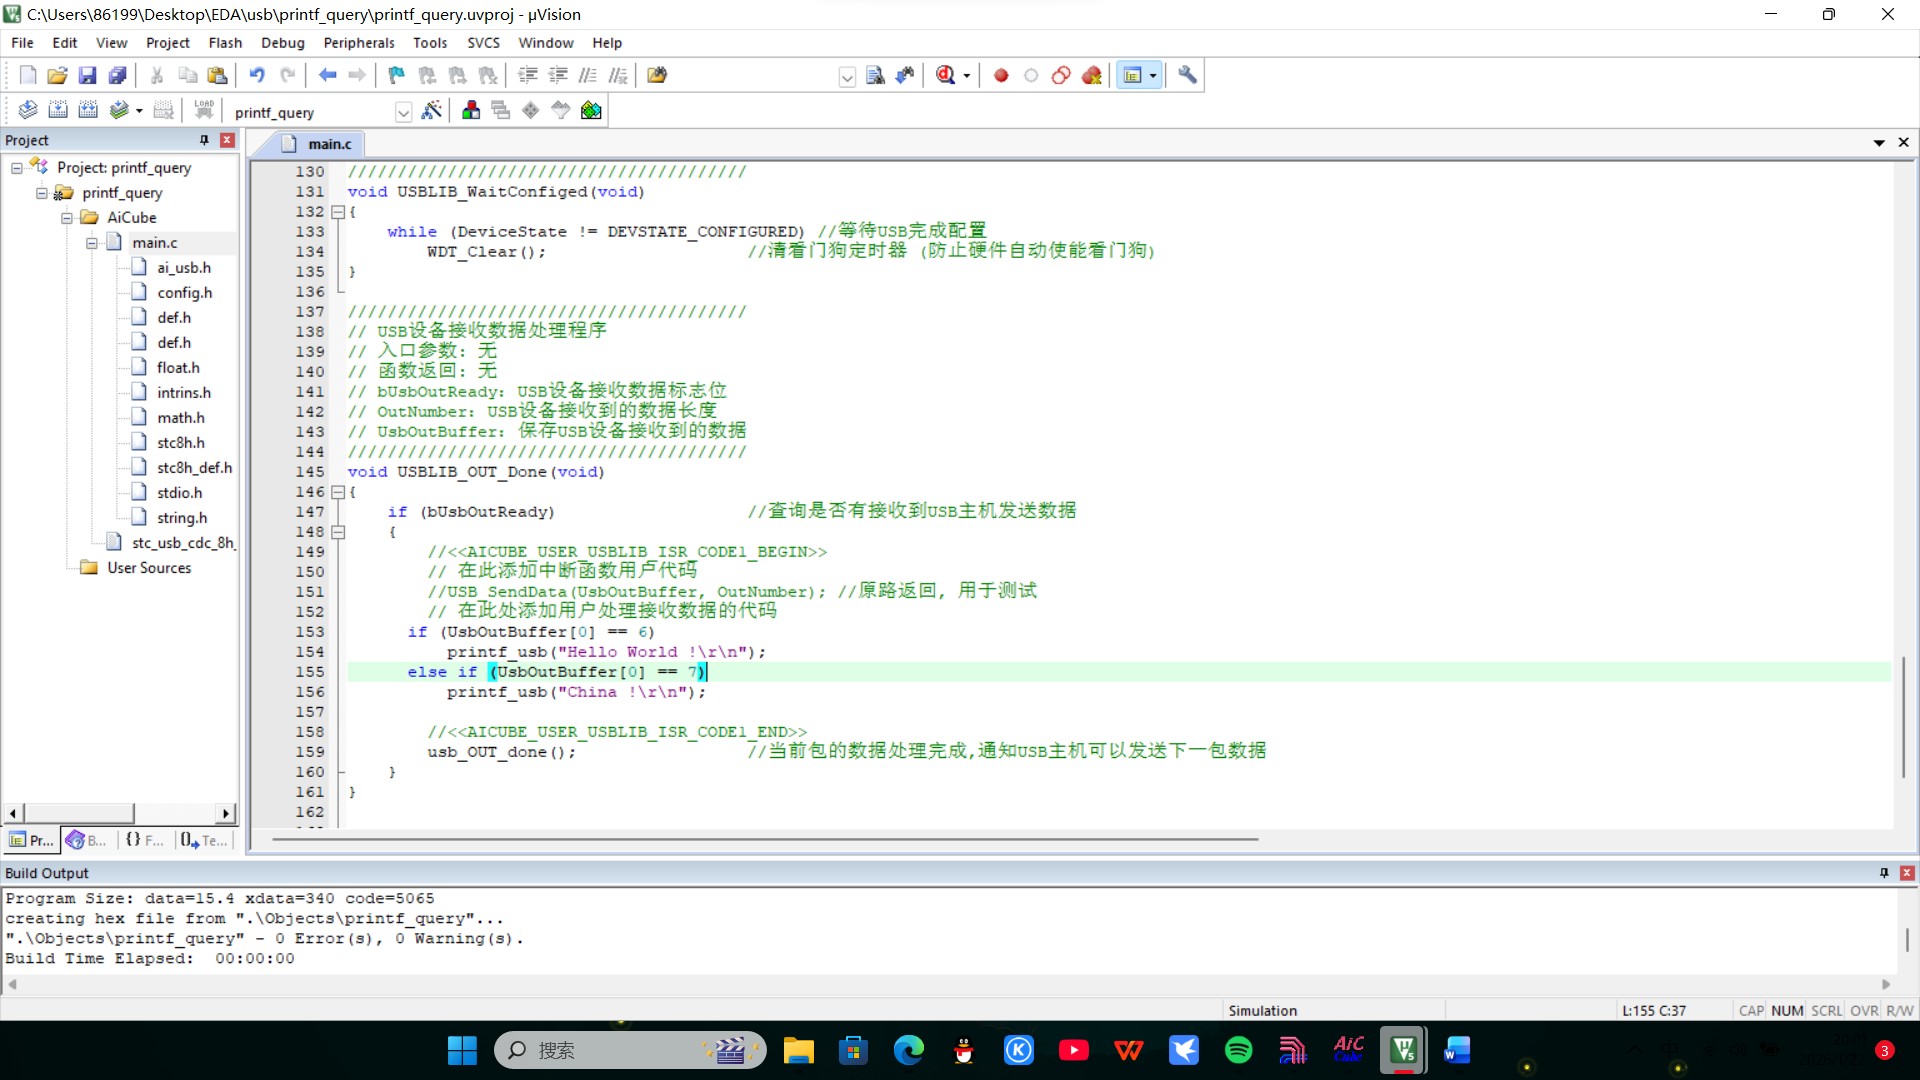Collapse the code fold at line 146

pyautogui.click(x=338, y=492)
